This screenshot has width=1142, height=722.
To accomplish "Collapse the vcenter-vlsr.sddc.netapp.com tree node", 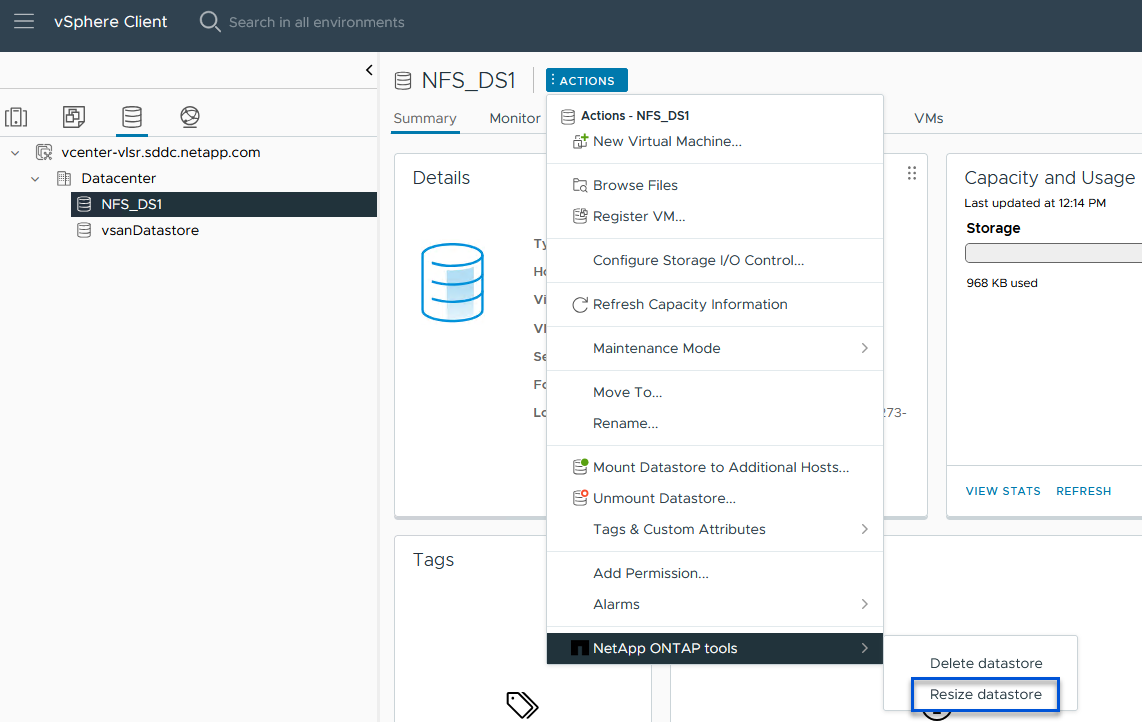I will pos(15,153).
